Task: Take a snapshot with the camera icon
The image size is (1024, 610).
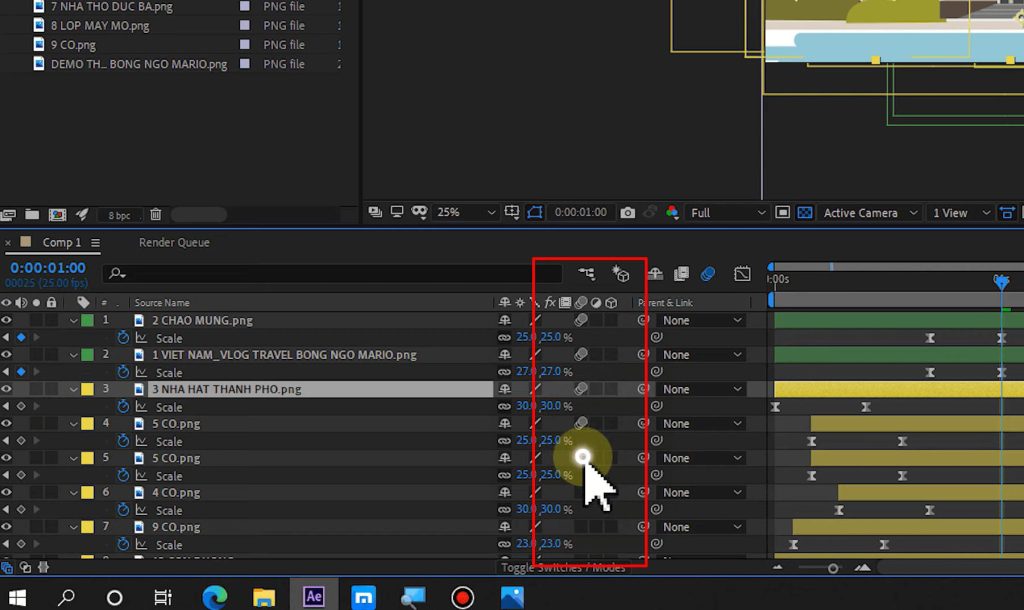Action: click(628, 212)
